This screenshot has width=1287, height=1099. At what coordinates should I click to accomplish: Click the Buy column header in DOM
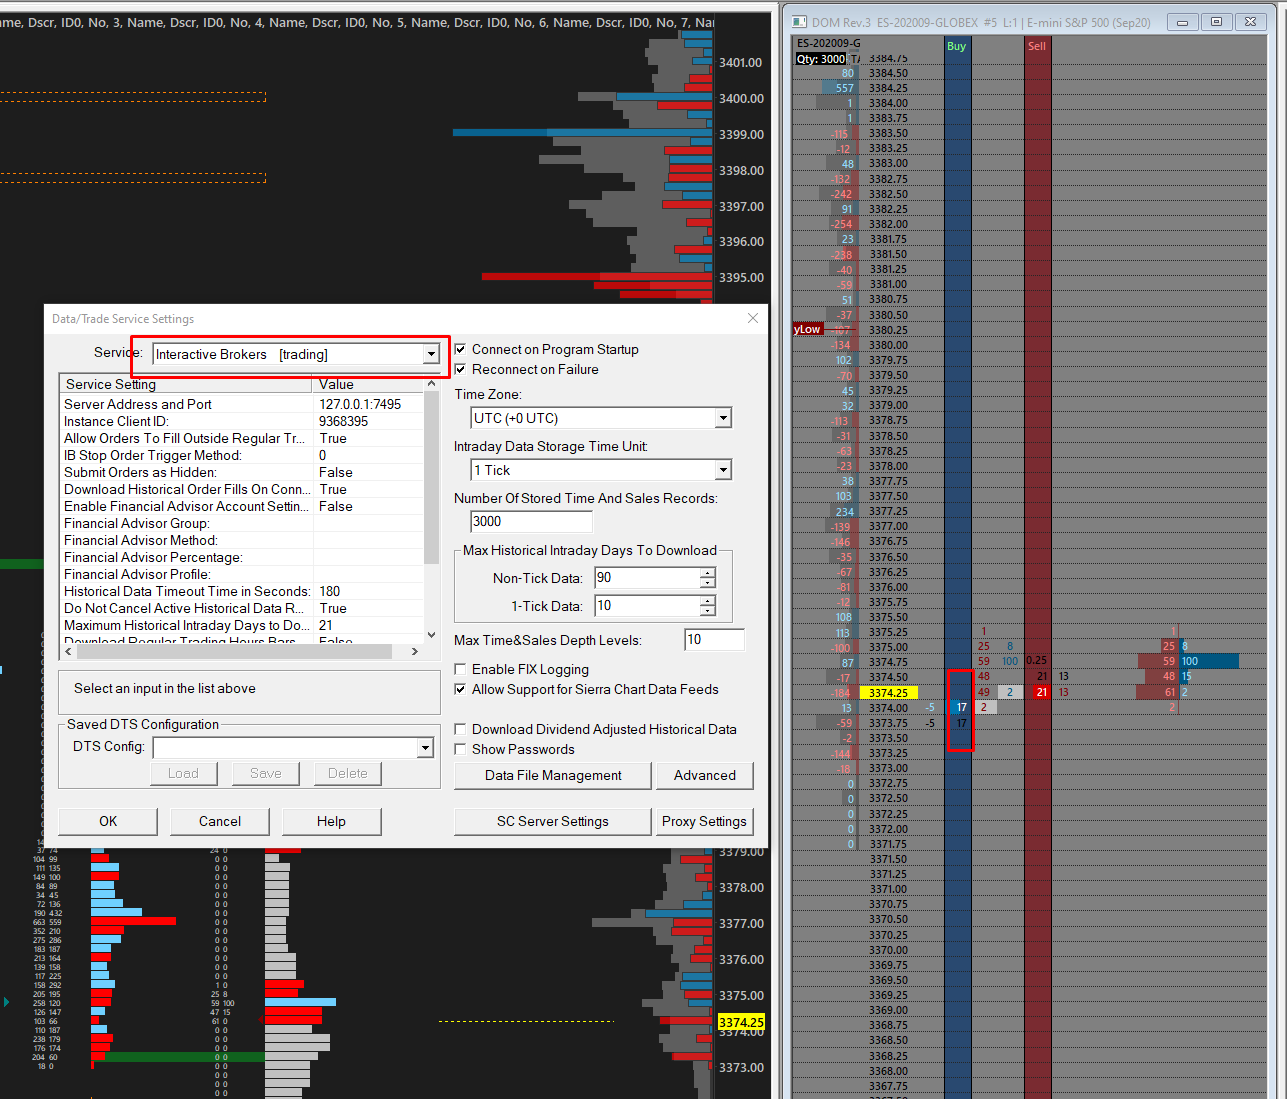click(x=957, y=46)
